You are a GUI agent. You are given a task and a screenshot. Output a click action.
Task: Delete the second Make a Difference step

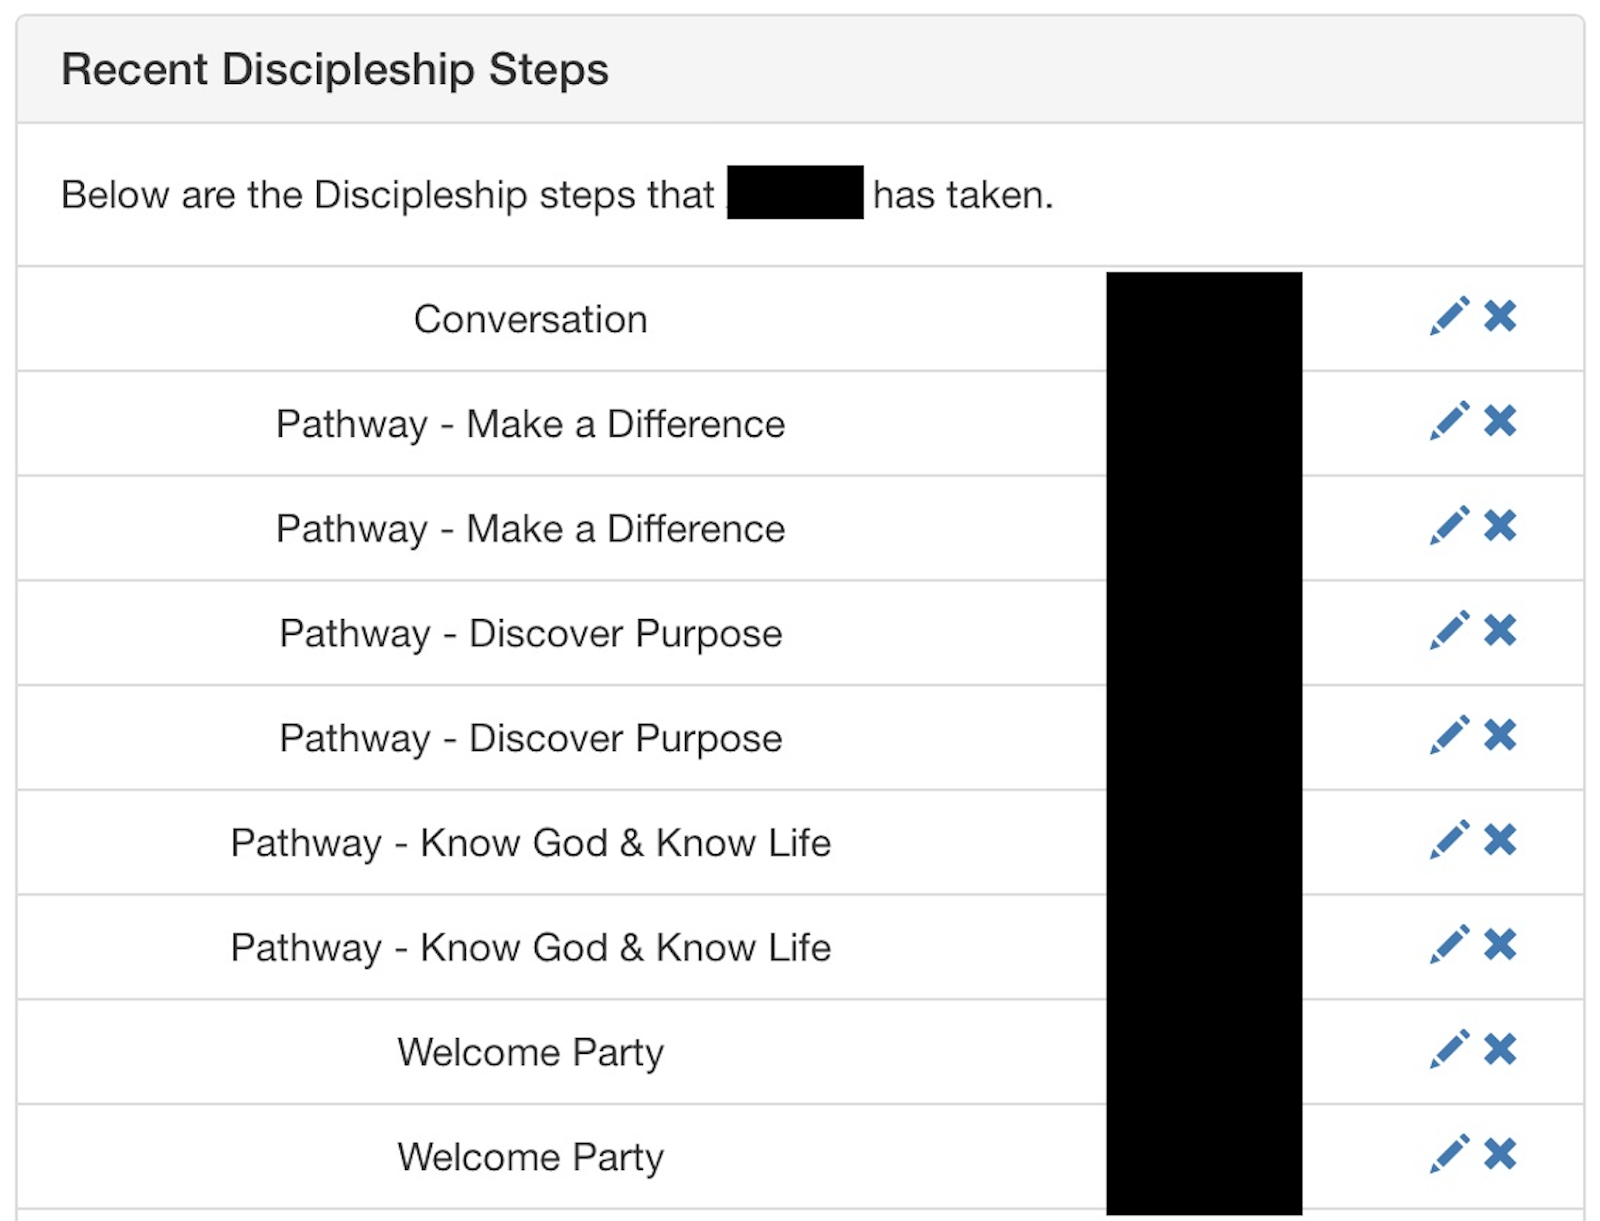[x=1500, y=525]
